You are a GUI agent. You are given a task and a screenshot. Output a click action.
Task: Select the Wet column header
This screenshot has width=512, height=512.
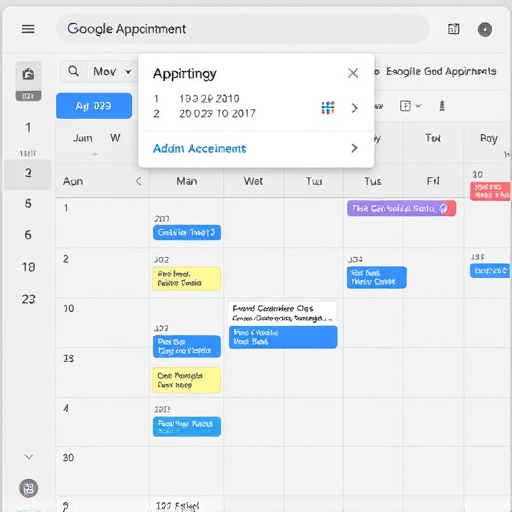(x=253, y=181)
